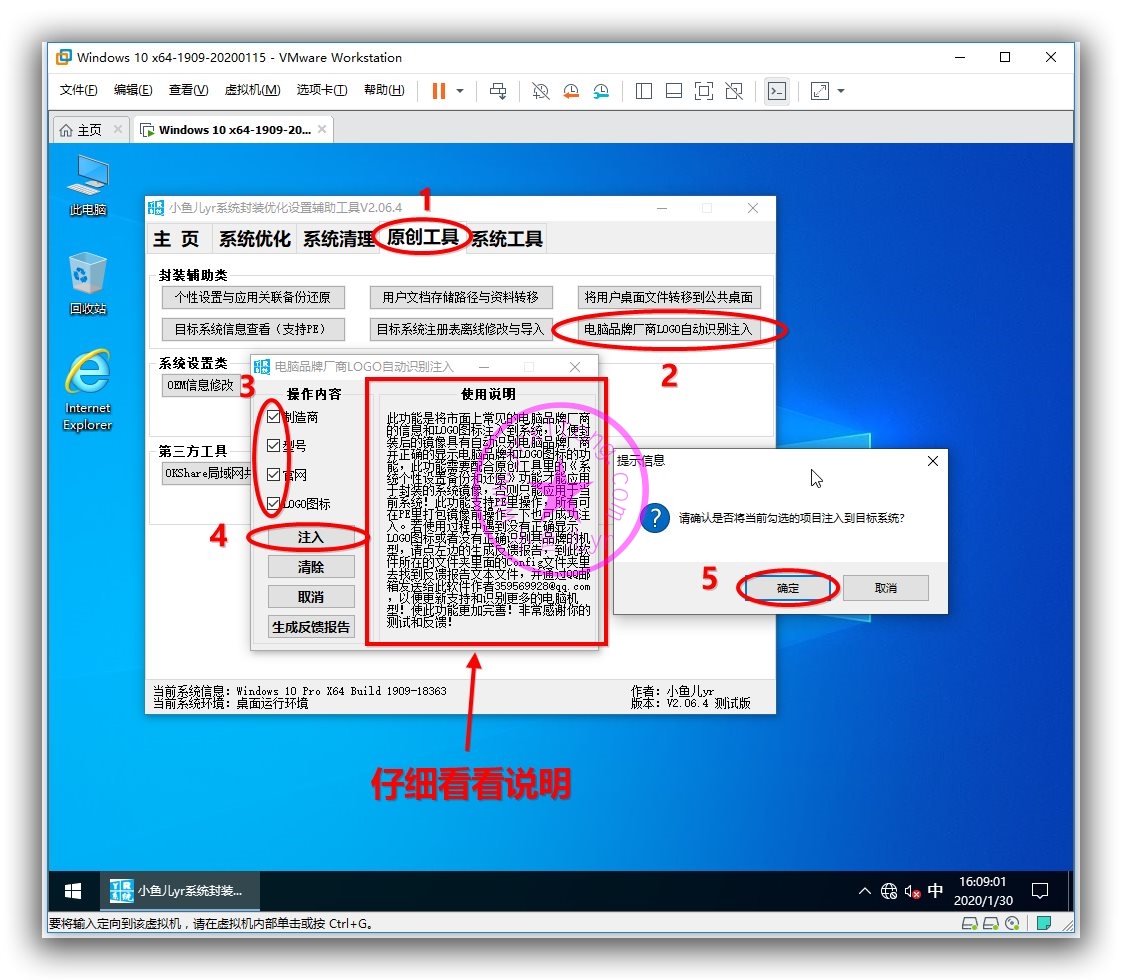This screenshot has height=980, width=1122.
Task: Open the 文件(F) menu
Action: tap(78, 90)
